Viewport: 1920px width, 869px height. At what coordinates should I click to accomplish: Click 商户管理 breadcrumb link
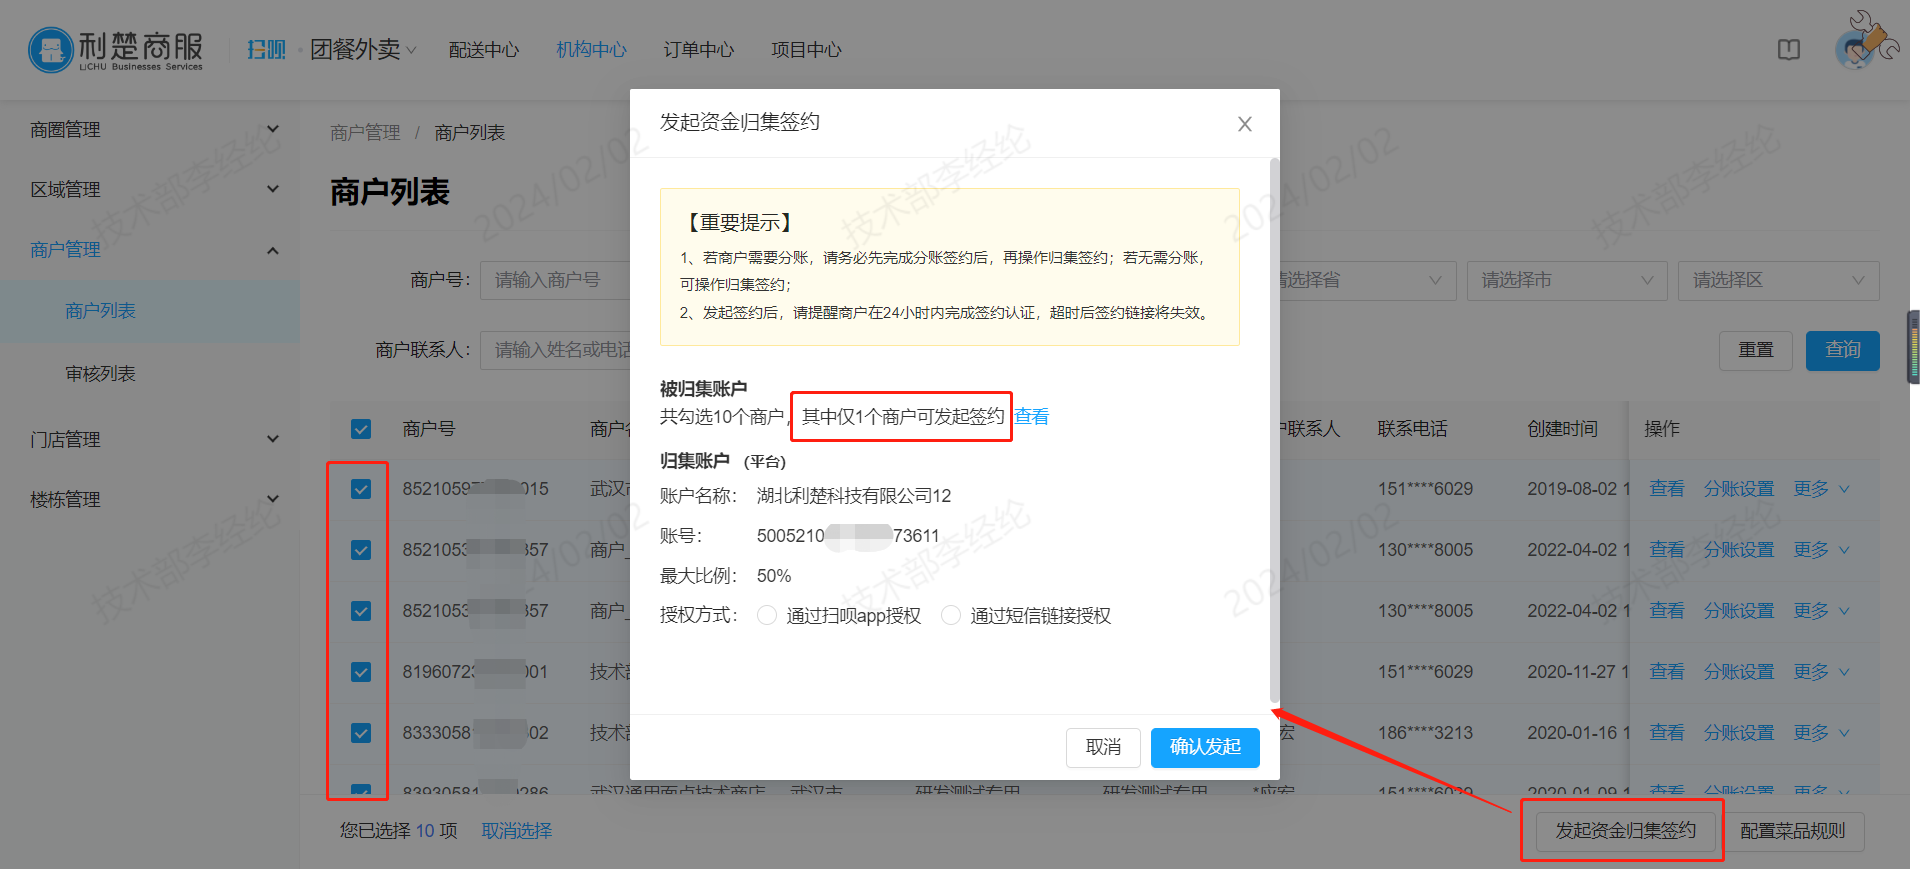tap(365, 133)
